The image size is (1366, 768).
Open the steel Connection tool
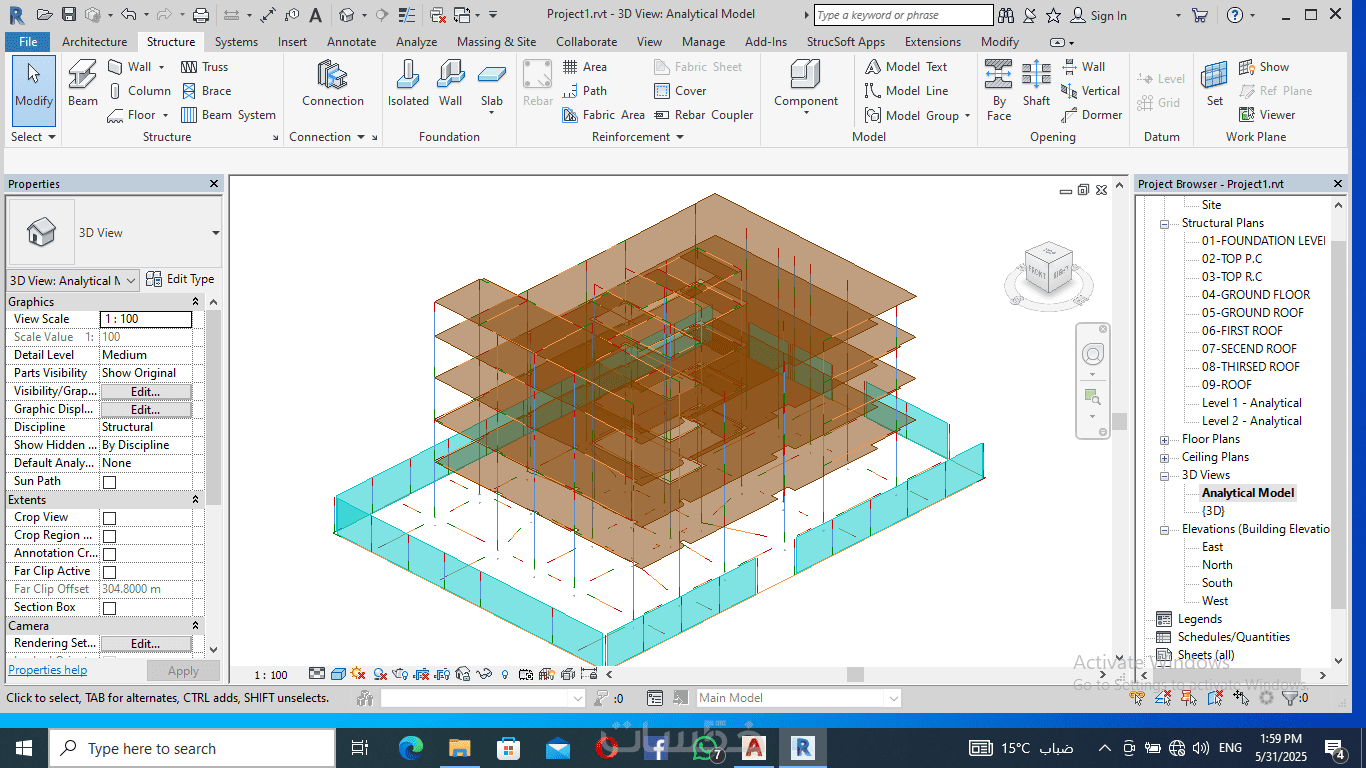(x=333, y=83)
